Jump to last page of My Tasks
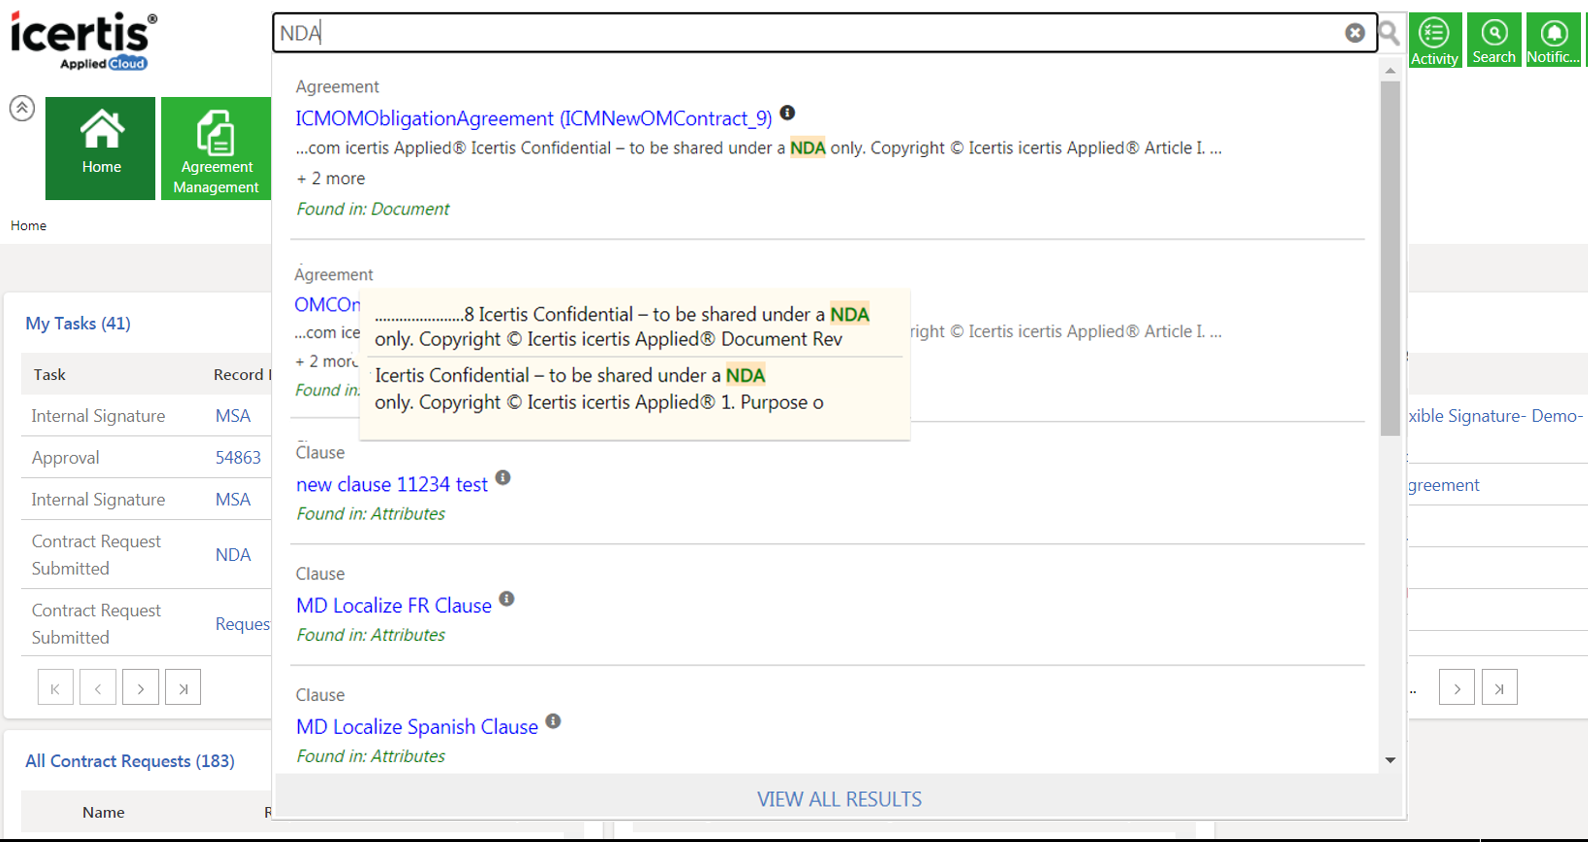The image size is (1588, 842). point(183,688)
